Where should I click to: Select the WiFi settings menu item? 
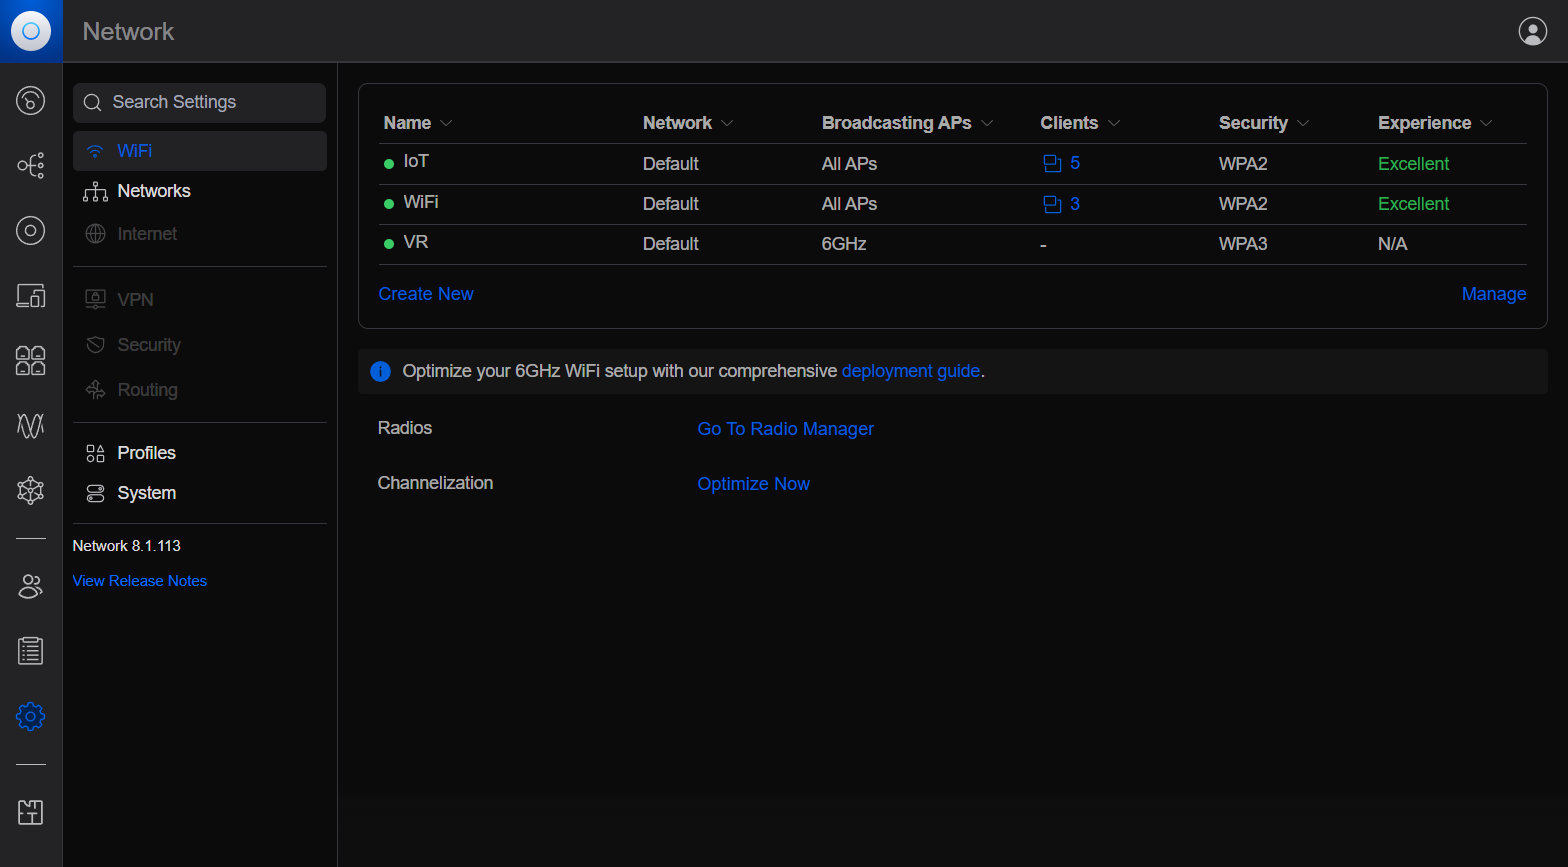coord(200,151)
